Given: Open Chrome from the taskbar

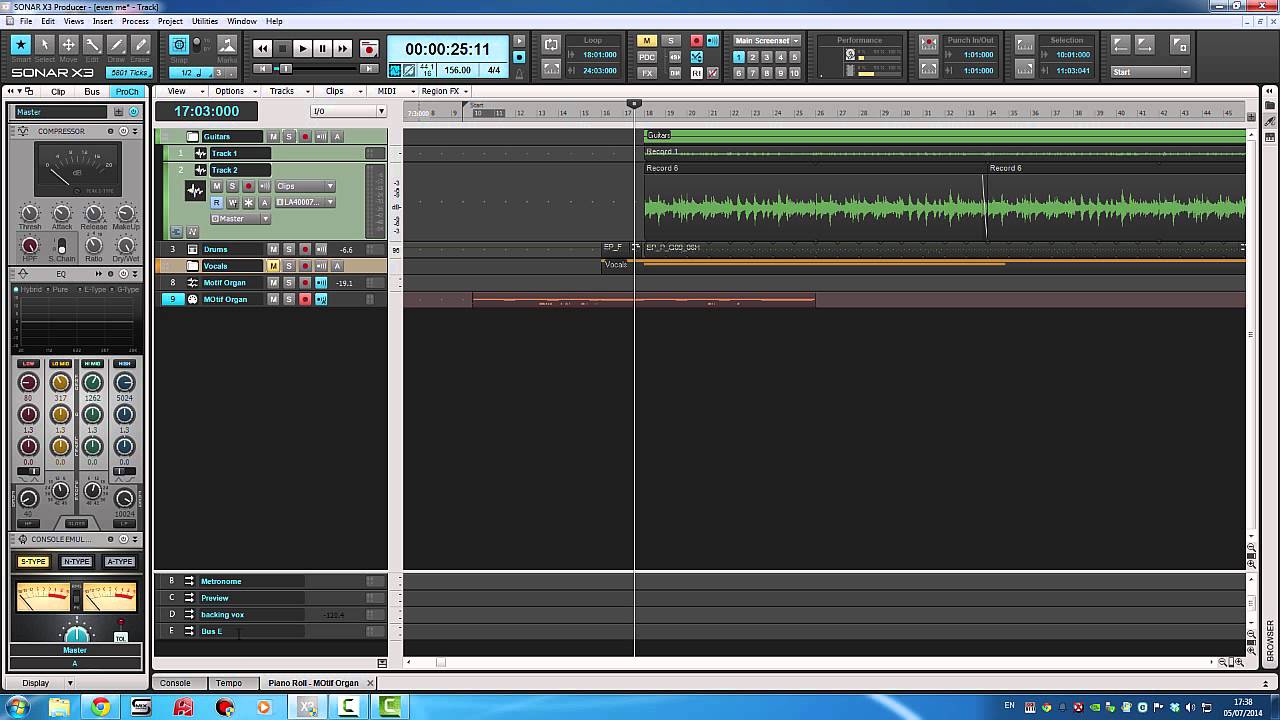Looking at the screenshot, I should [100, 707].
